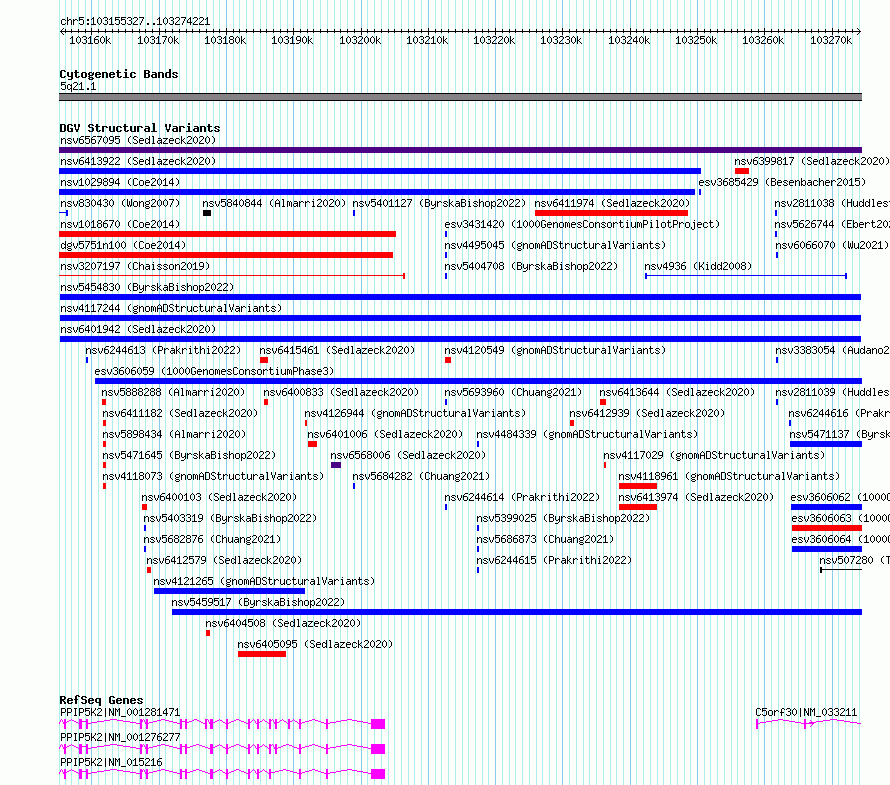Click the red nsv6411974 variant bar

point(611,213)
